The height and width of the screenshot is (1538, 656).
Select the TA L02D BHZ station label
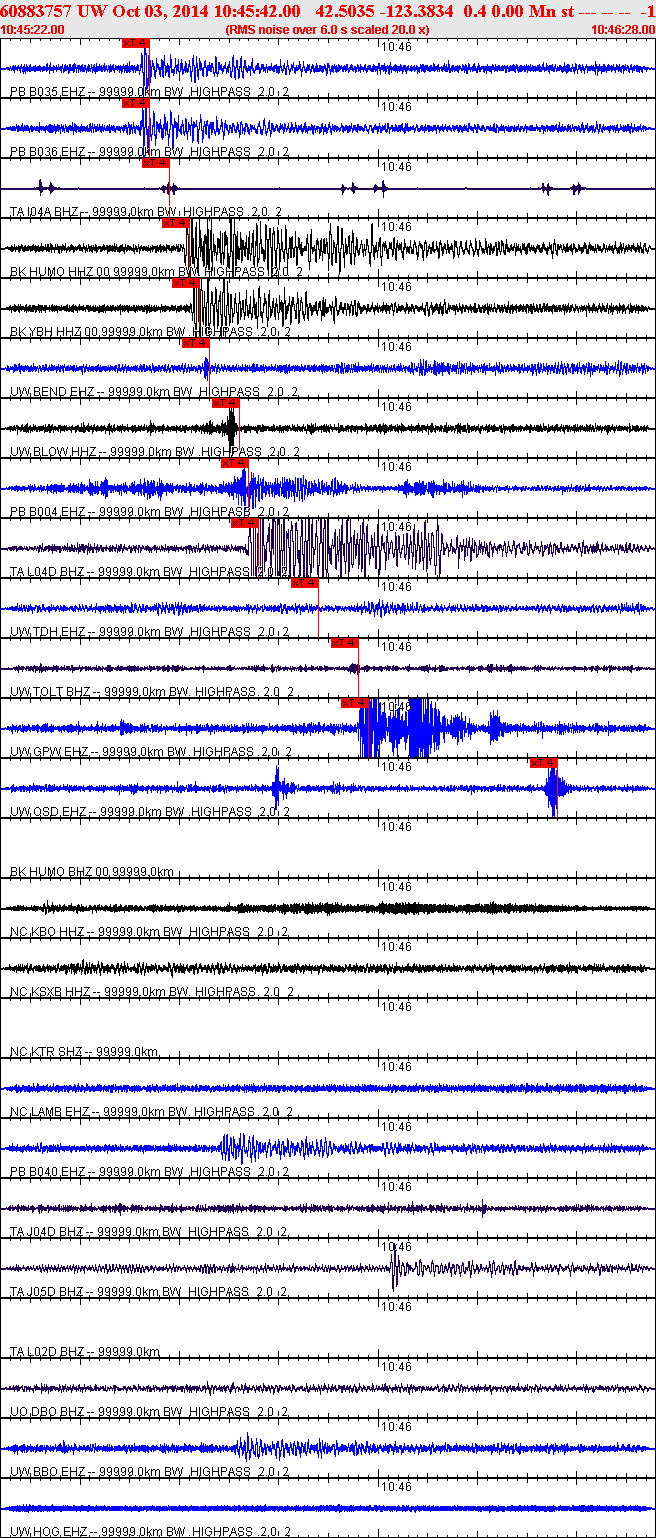84,1352
